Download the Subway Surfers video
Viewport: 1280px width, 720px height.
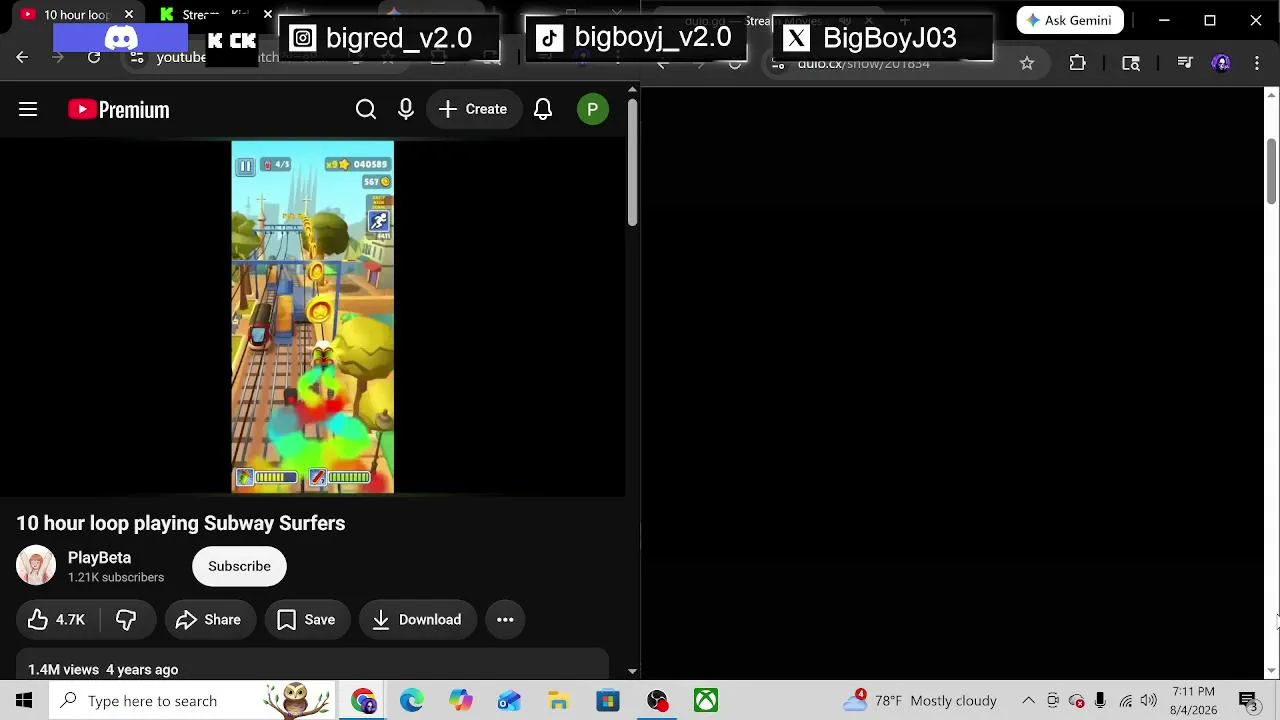418,620
